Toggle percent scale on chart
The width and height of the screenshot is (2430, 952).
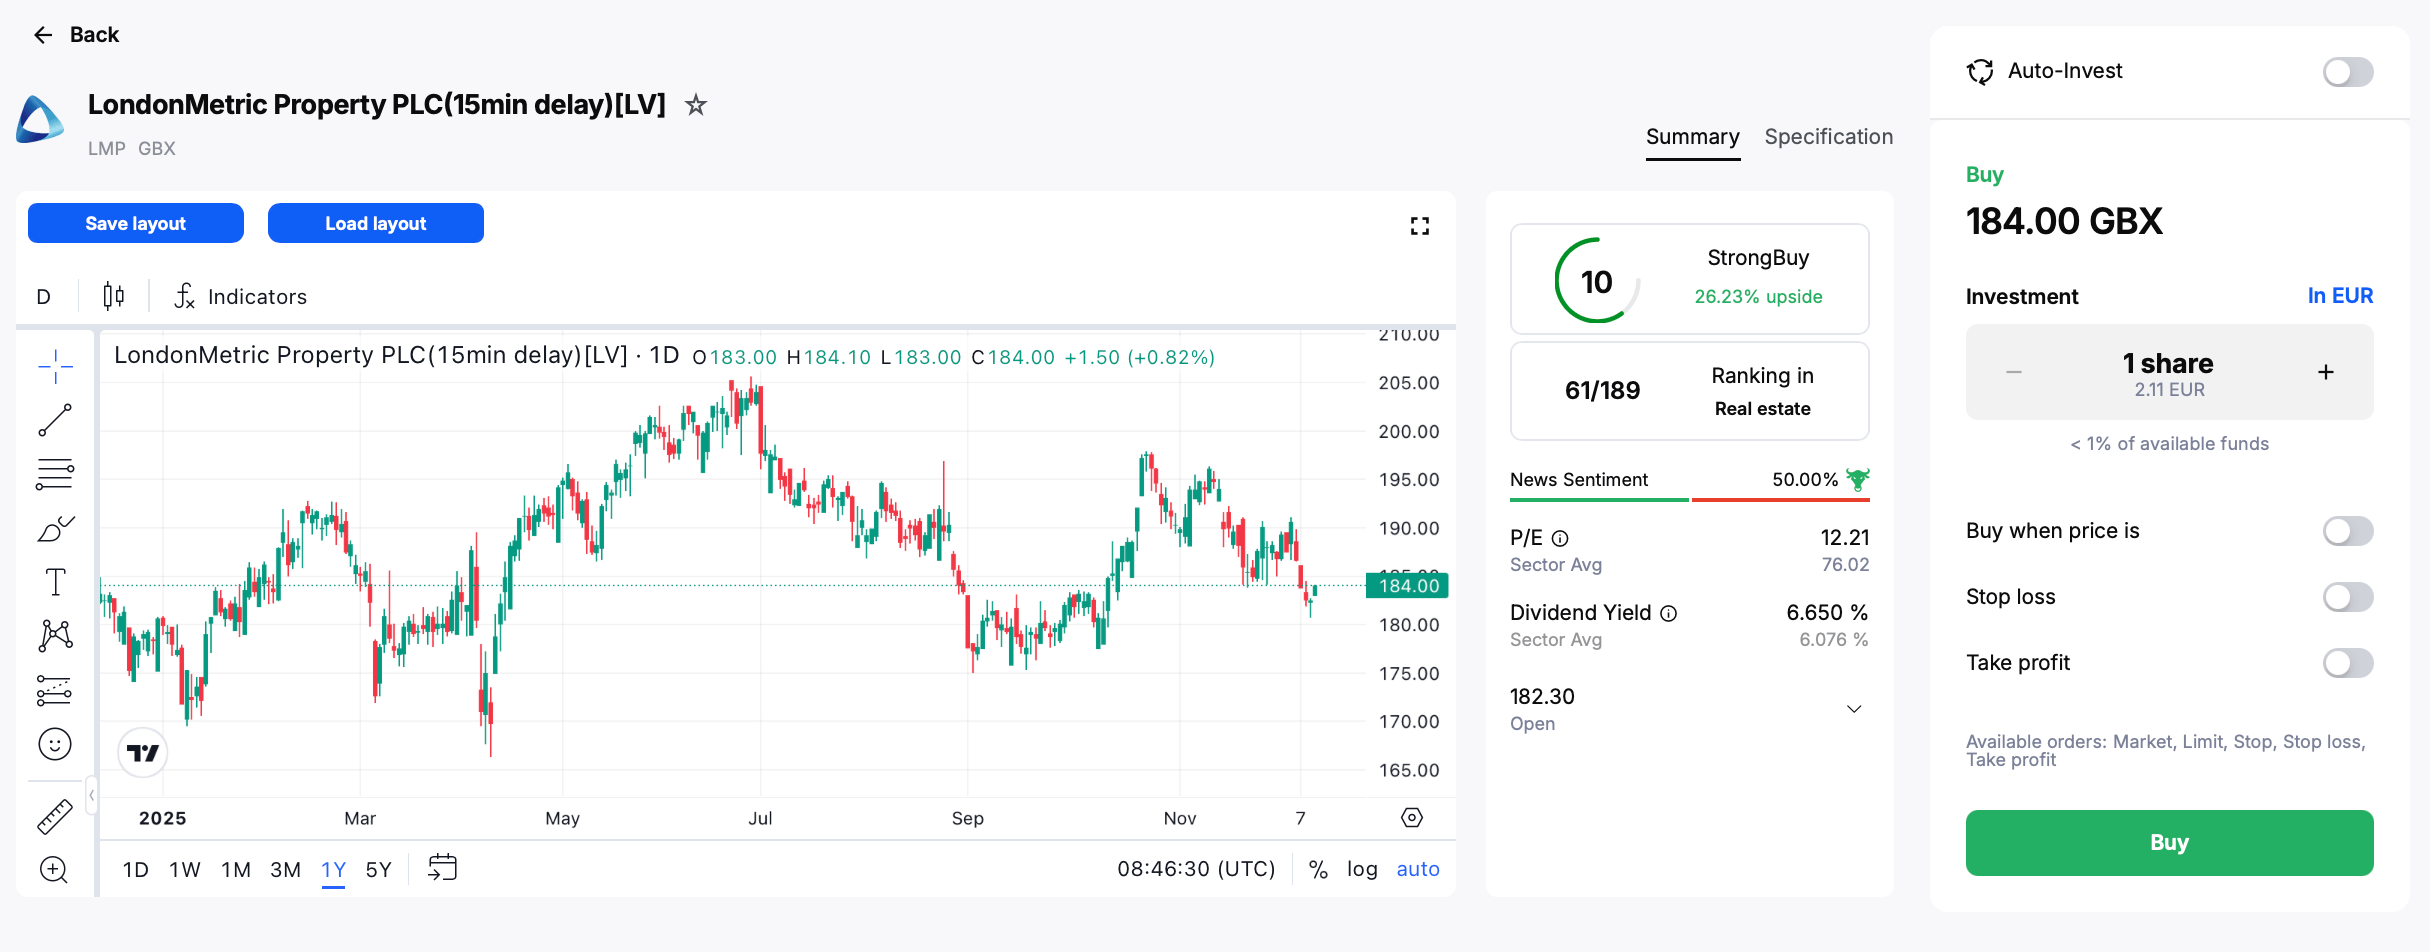pyautogui.click(x=1319, y=869)
